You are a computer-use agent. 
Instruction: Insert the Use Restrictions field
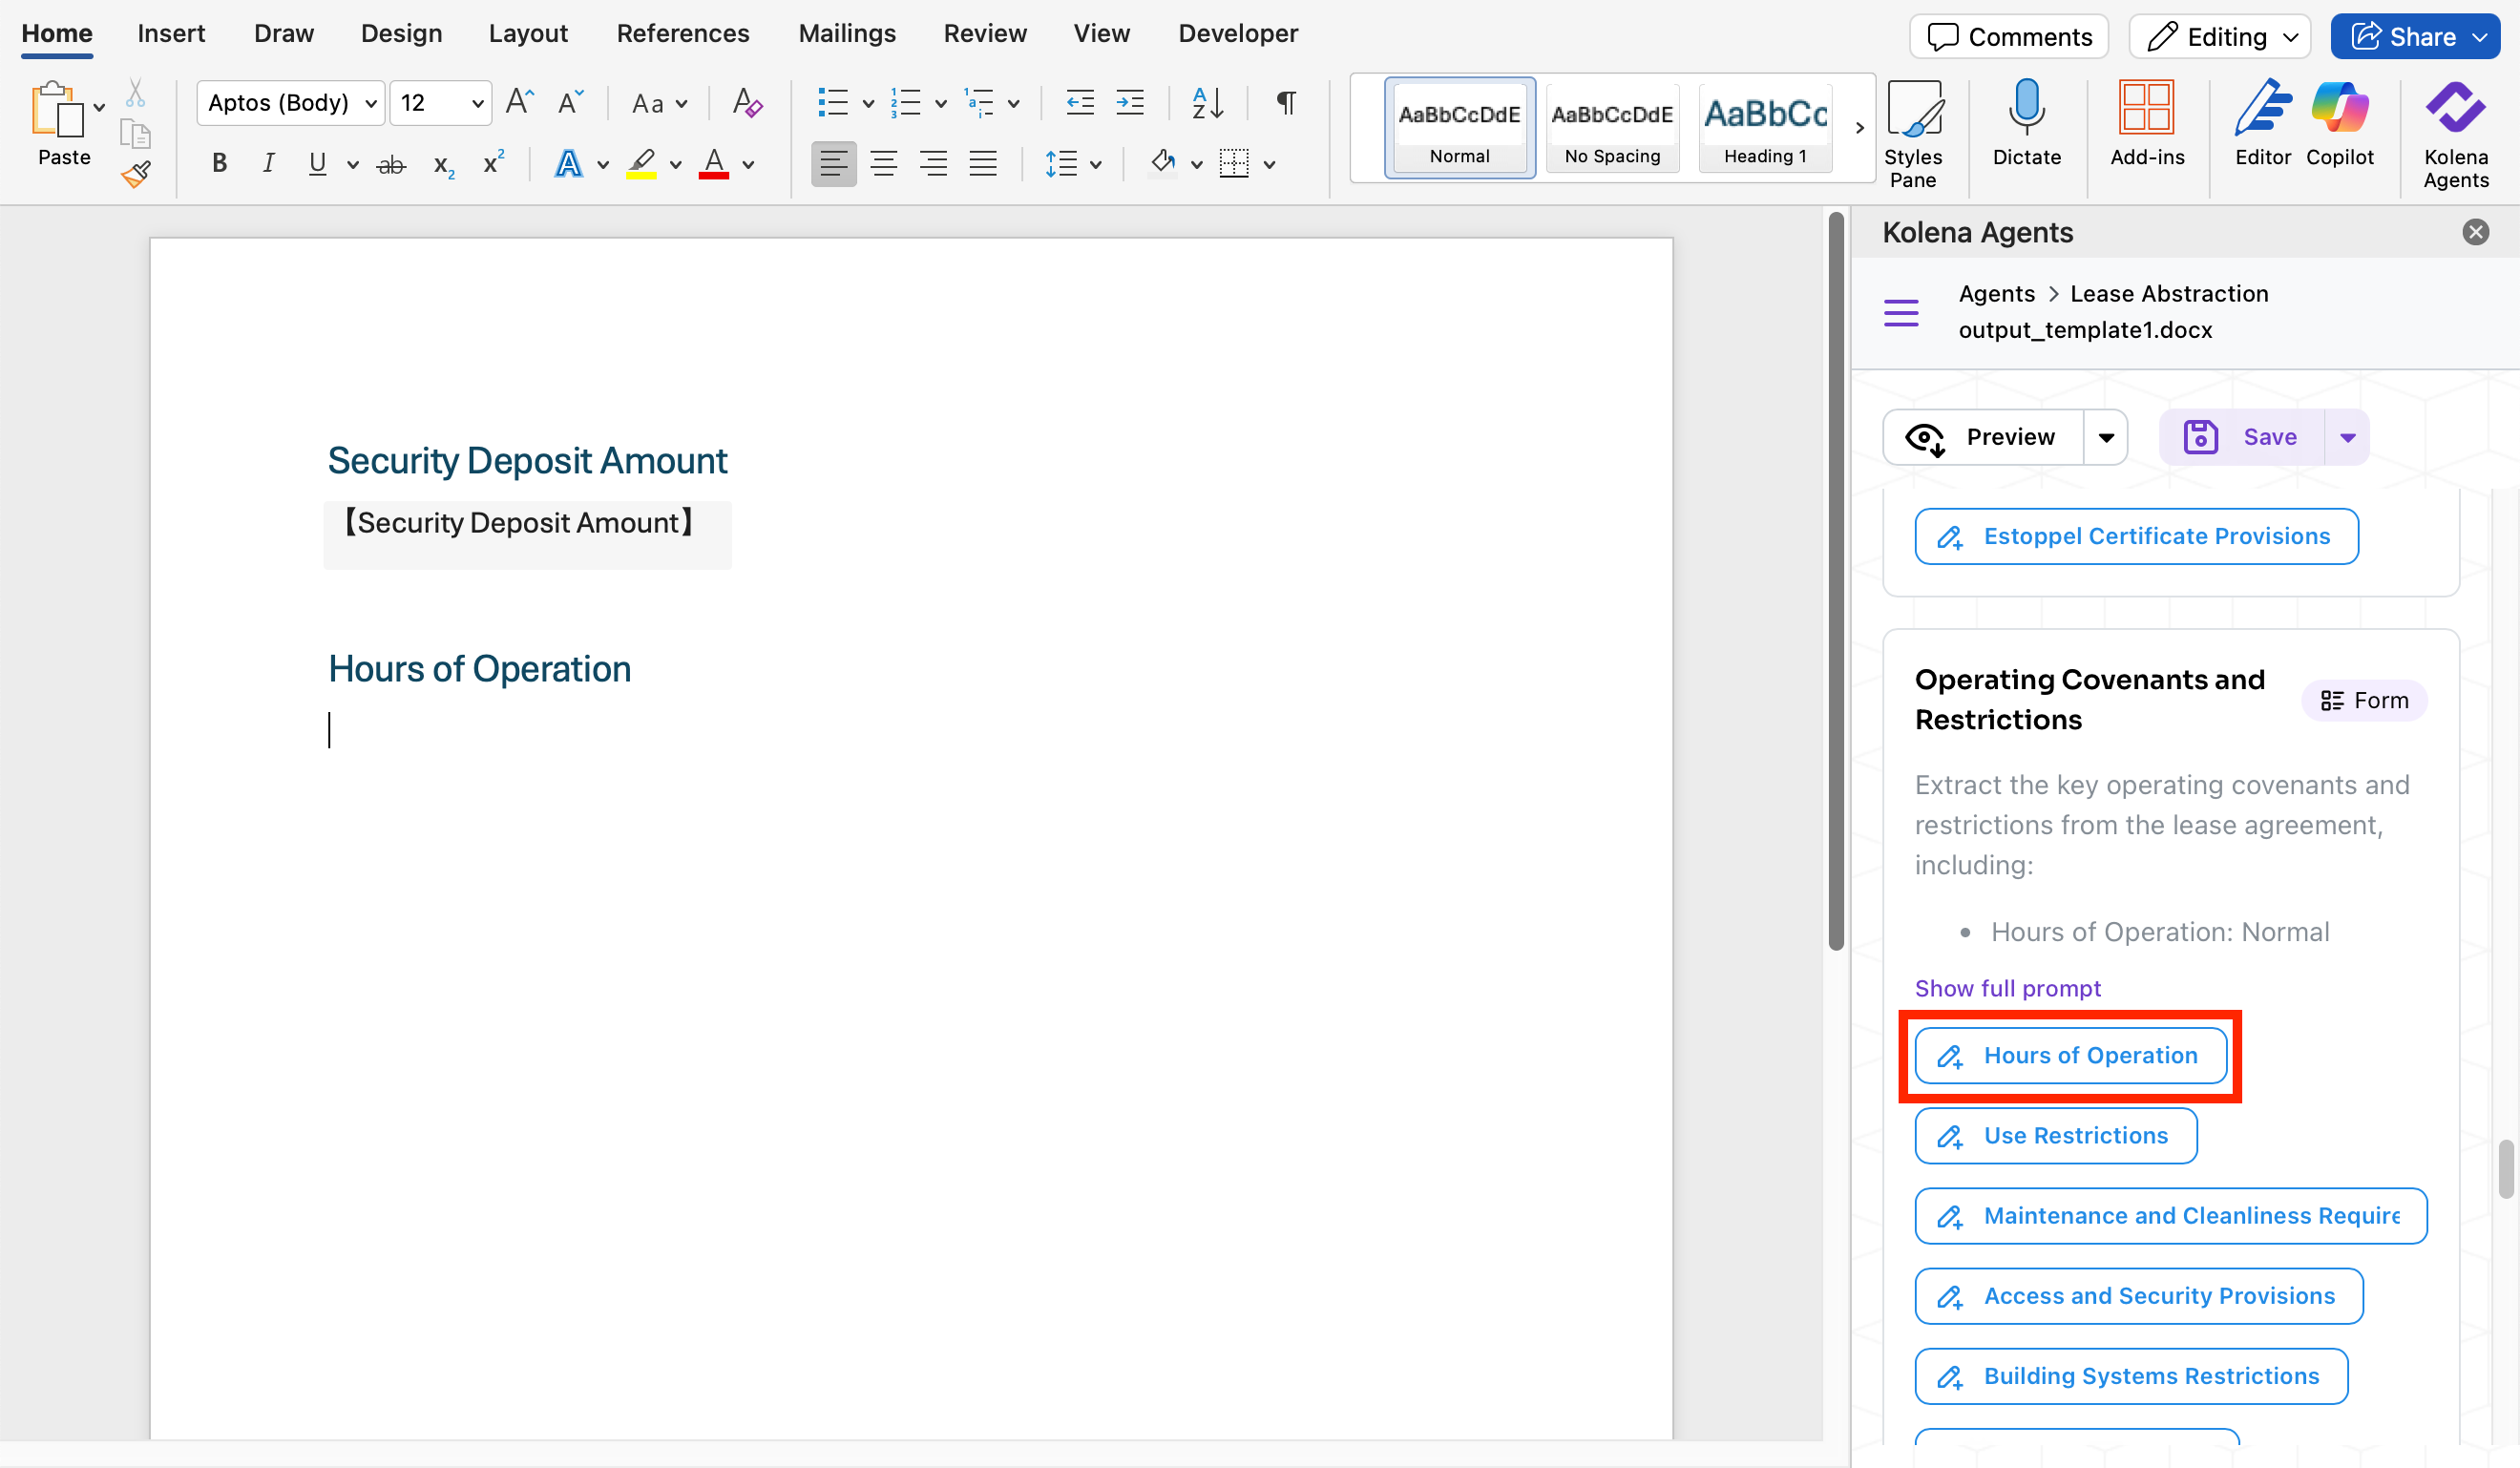2056,1135
